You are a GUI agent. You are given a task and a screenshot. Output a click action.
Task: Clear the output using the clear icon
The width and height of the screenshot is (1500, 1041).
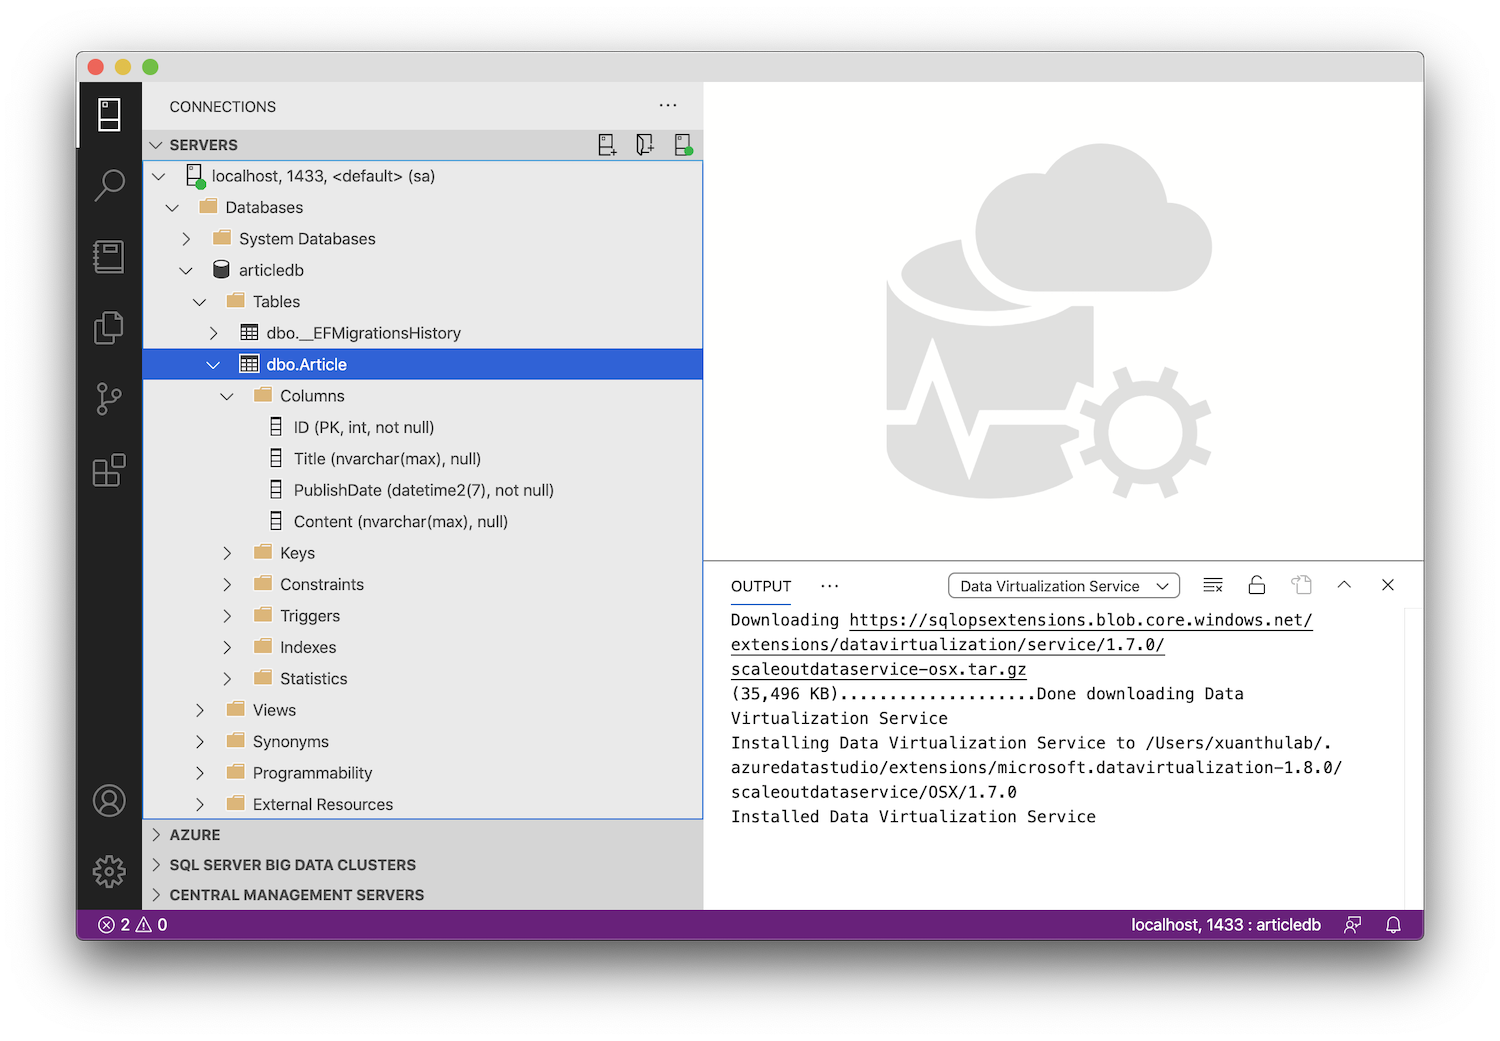pyautogui.click(x=1213, y=585)
